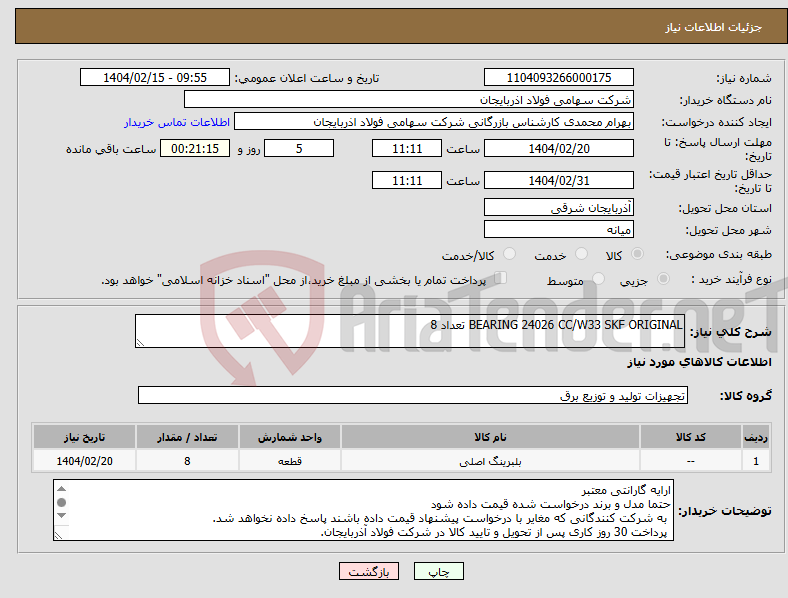The image size is (788, 598).
Task: Click the اطلاعات کالاهای مورد نیاز section heading
Action: (x=699, y=362)
